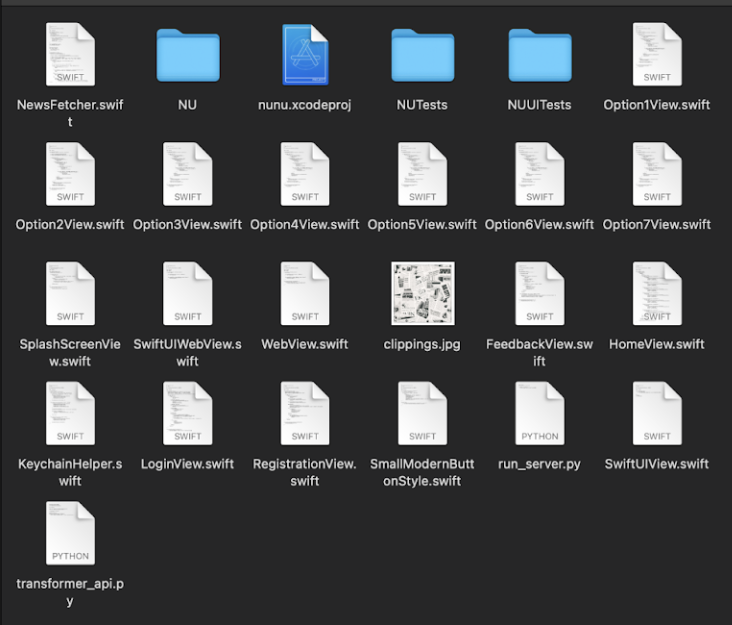This screenshot has height=625, width=732.
Task: Click the SwiftUIWebView.swift name label
Action: coord(188,352)
